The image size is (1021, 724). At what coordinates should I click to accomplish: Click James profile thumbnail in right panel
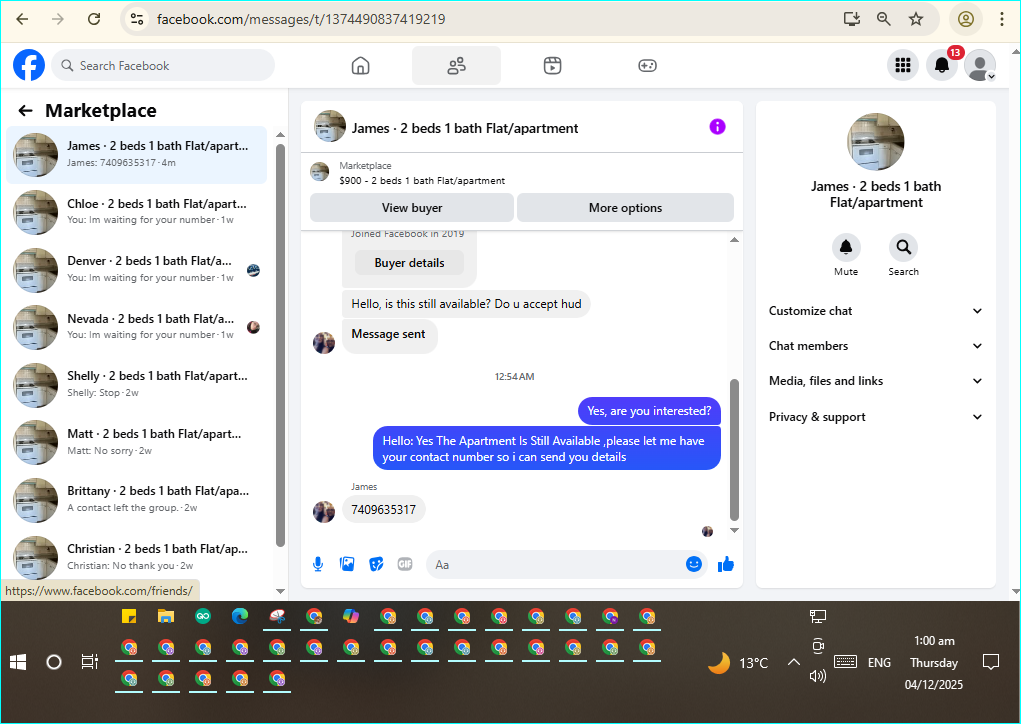pyautogui.click(x=875, y=142)
